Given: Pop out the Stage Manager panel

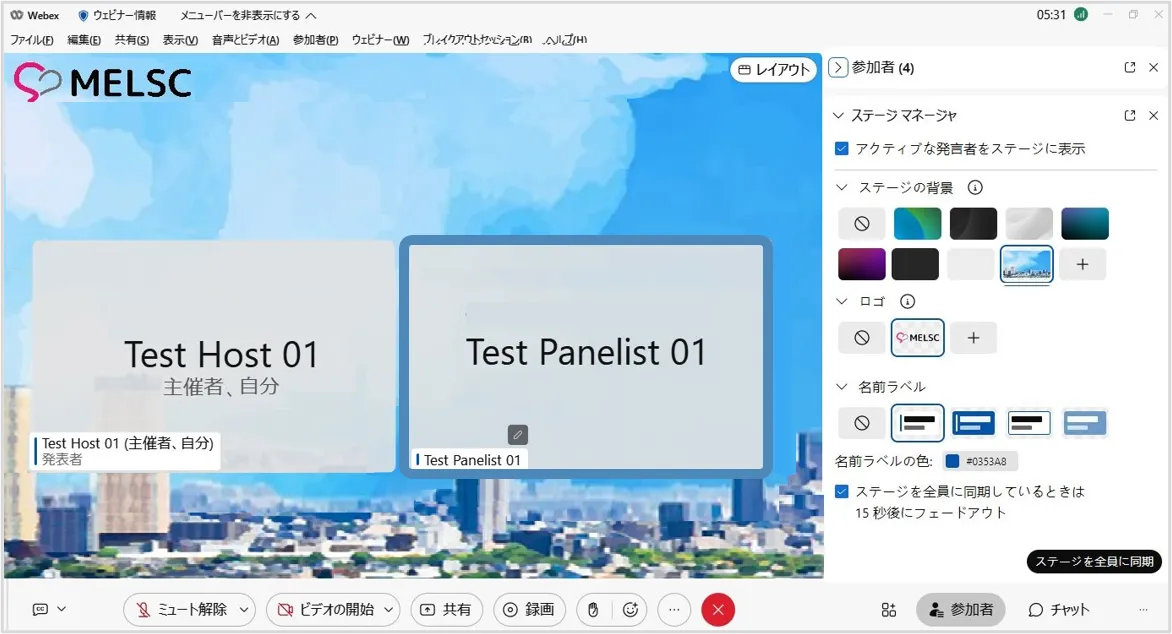Looking at the screenshot, I should (x=1129, y=115).
